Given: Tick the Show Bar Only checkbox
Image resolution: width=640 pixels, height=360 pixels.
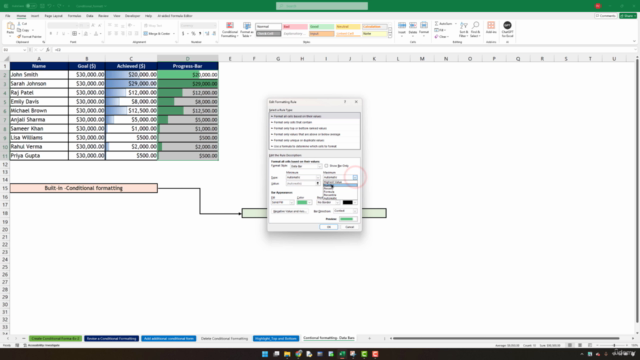Looking at the screenshot, I should [326, 166].
